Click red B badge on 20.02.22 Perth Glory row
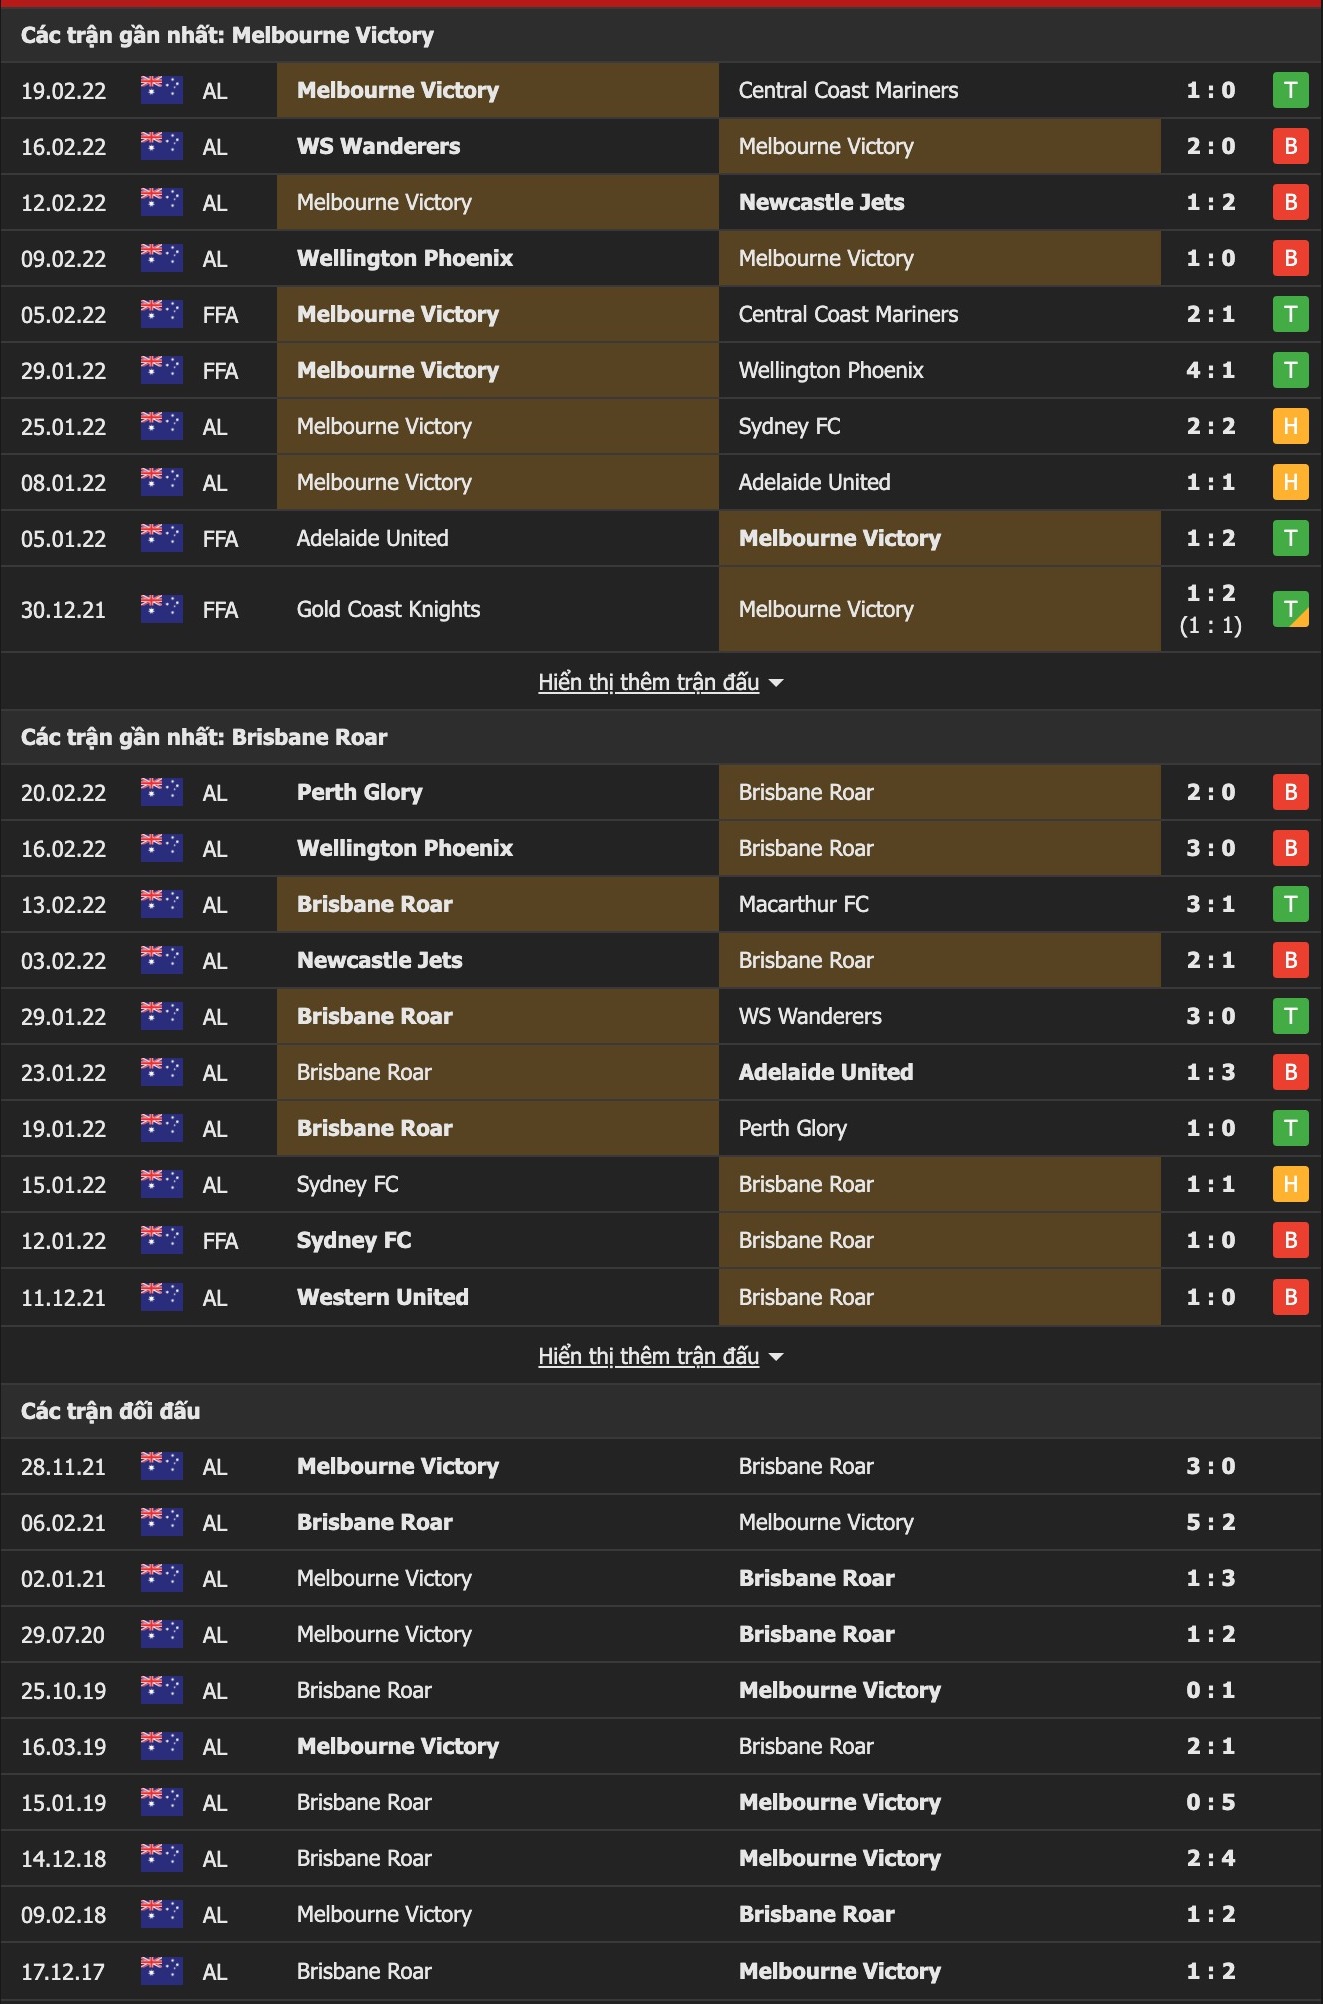 (1290, 792)
